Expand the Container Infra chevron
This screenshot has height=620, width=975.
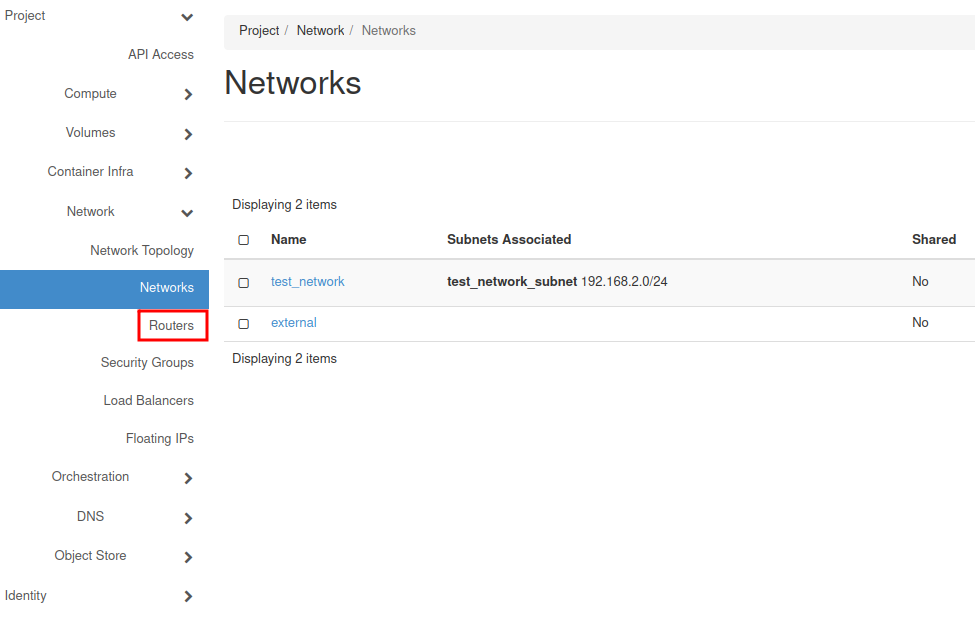[188, 173]
